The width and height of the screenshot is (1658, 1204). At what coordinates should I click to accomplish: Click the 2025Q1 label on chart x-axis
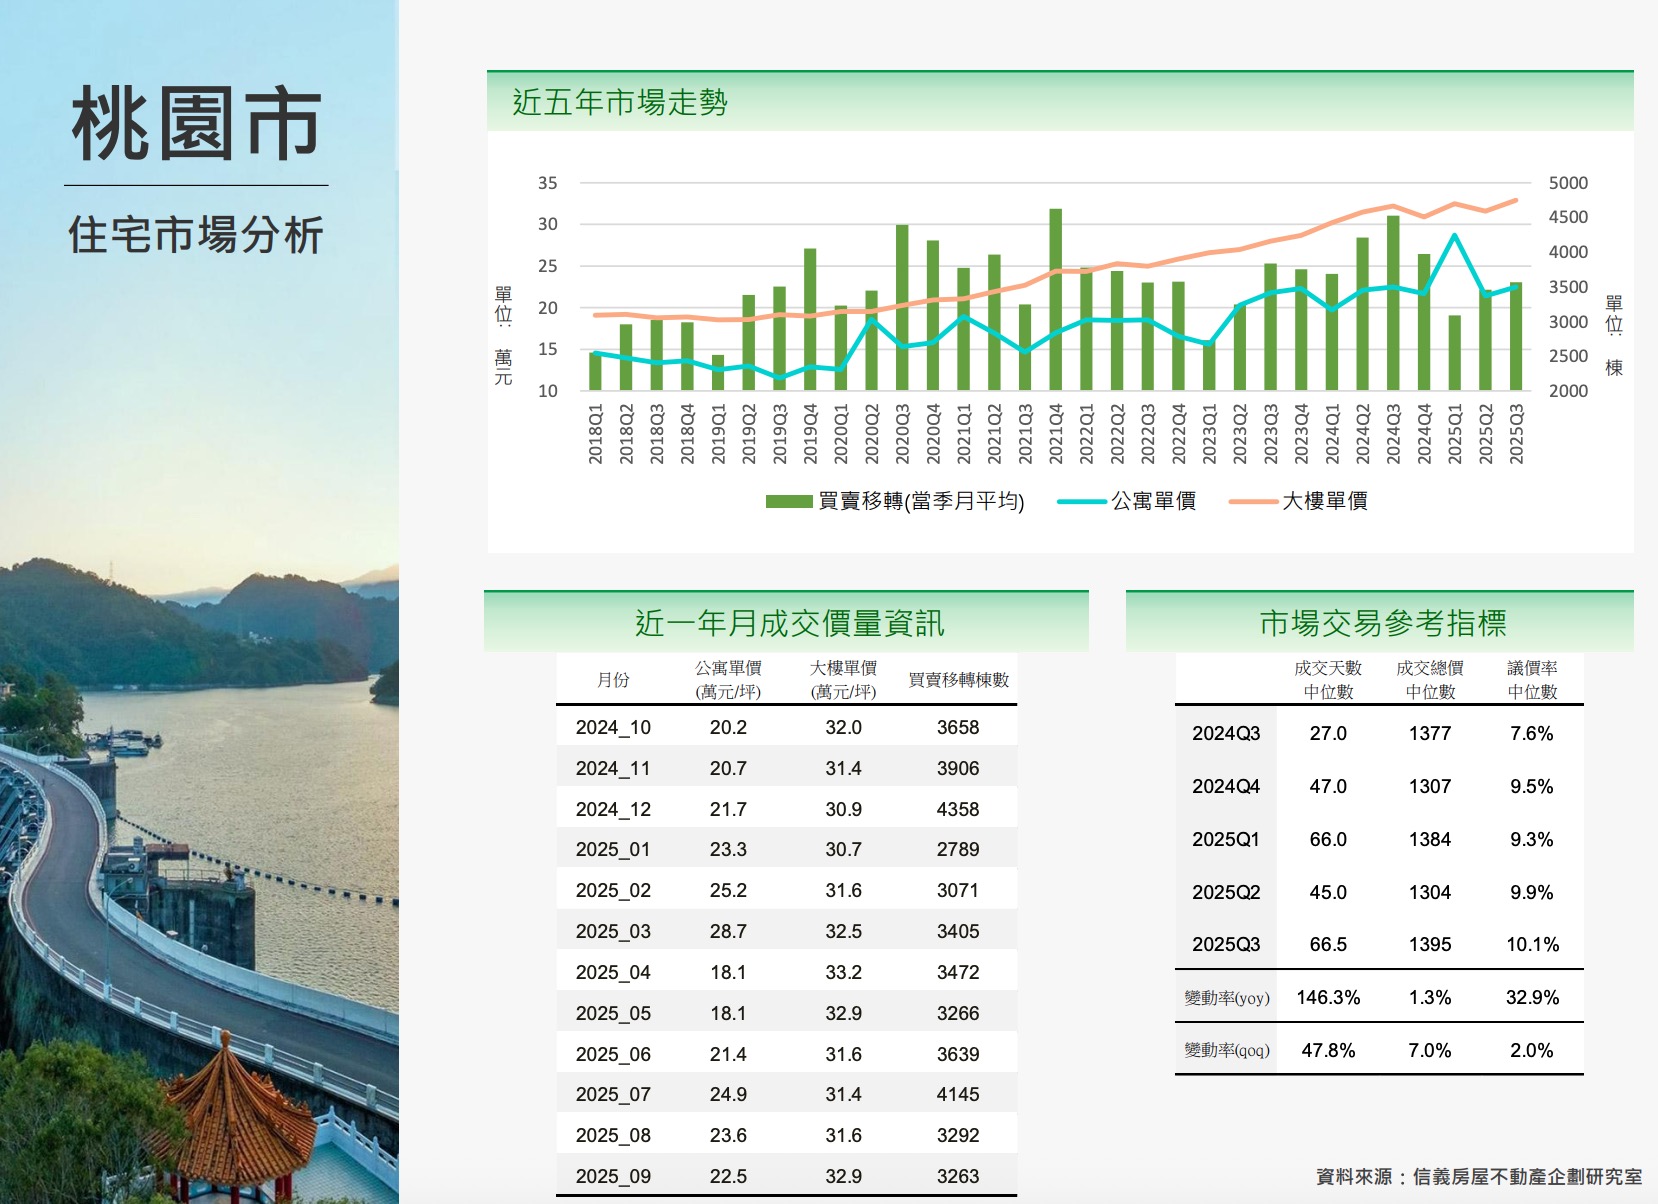pyautogui.click(x=1455, y=434)
